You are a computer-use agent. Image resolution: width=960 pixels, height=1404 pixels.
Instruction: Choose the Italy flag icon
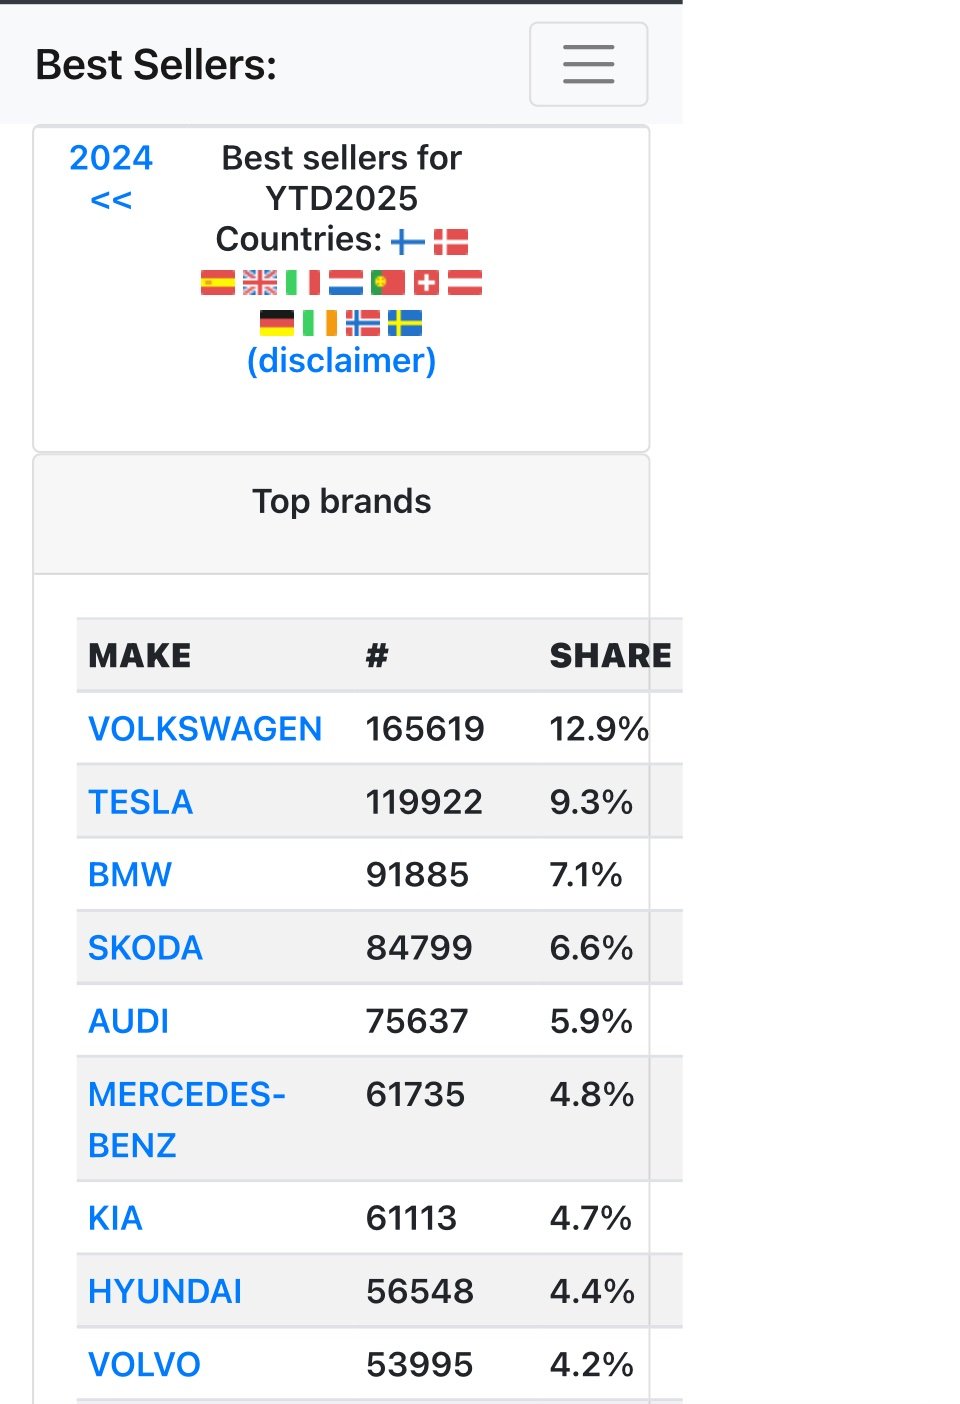coord(303,283)
